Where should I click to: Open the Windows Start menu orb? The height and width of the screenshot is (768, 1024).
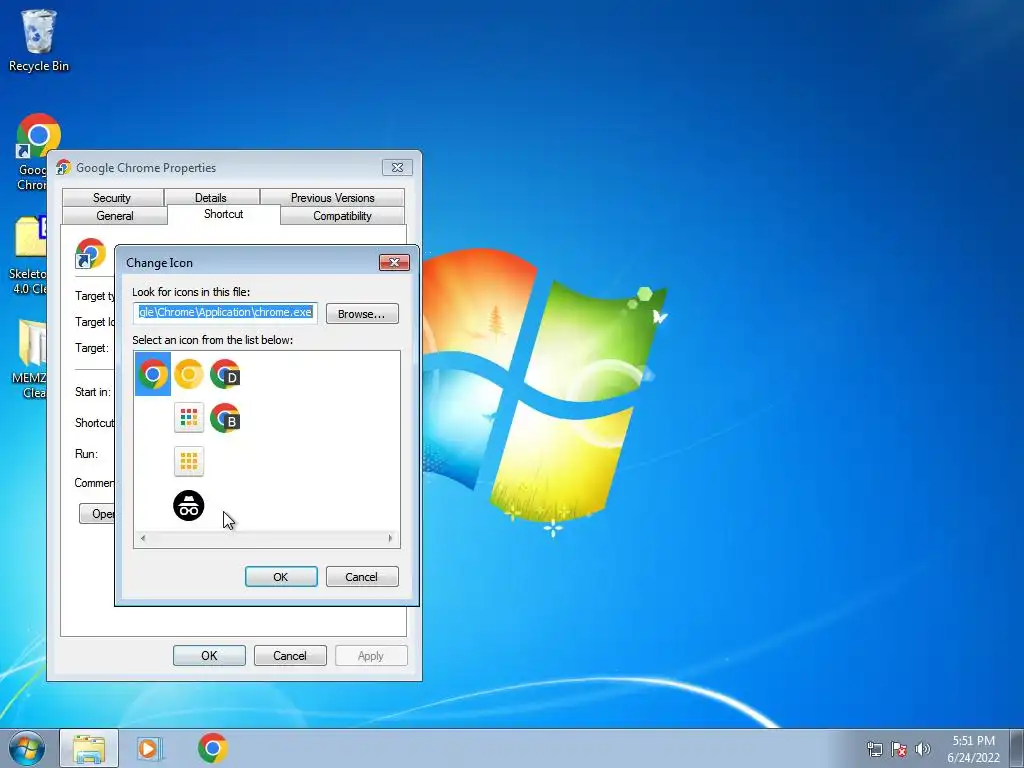tap(27, 748)
